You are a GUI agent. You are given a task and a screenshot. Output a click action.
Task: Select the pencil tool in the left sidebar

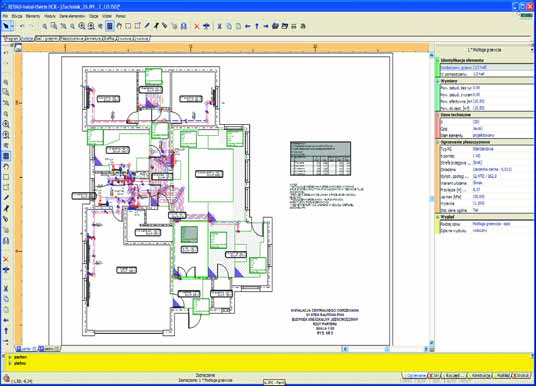pyautogui.click(x=6, y=198)
